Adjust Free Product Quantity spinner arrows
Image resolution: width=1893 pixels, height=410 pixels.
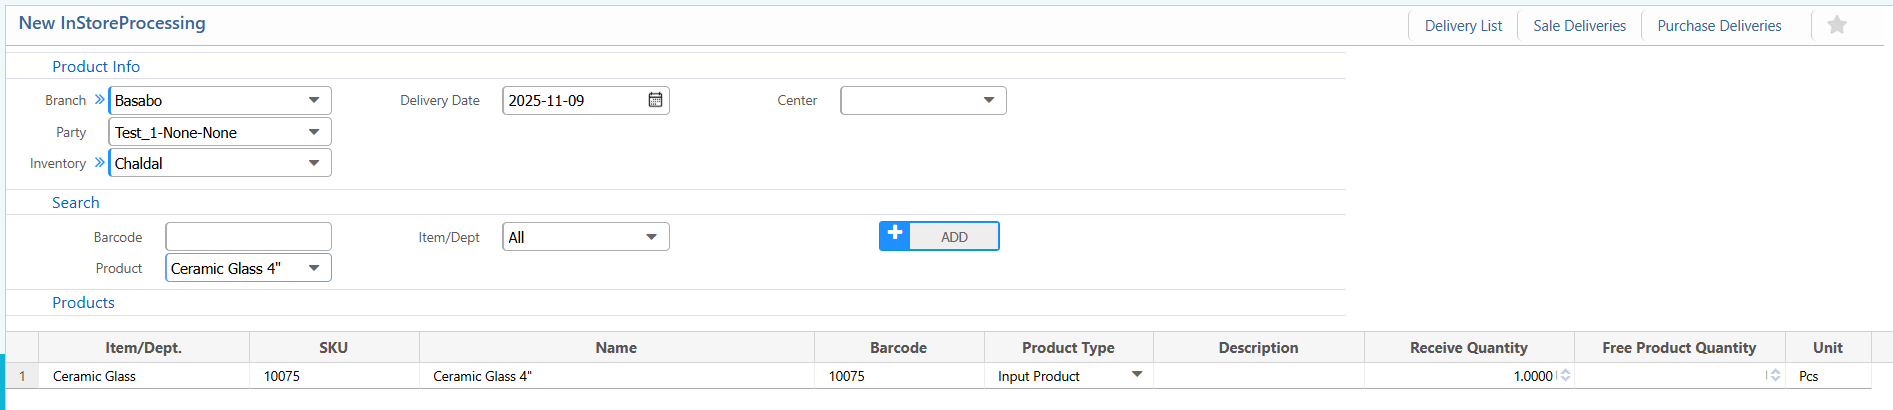pos(1775,376)
